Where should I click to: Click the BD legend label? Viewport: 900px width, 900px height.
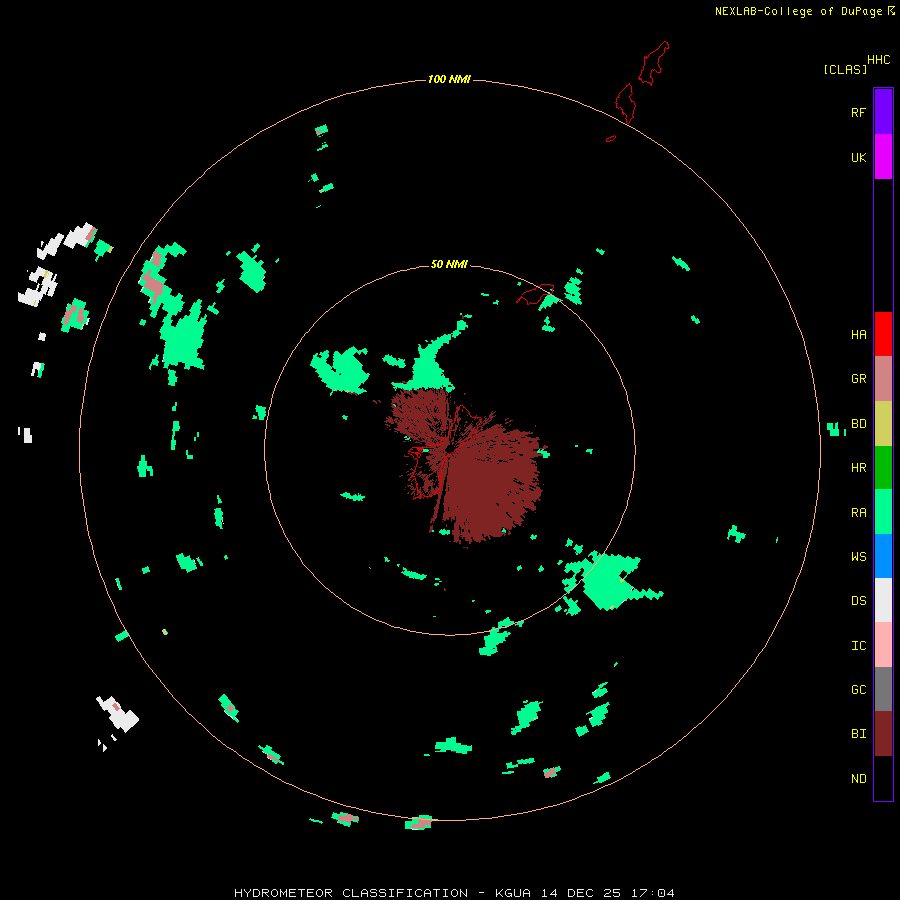[858, 424]
